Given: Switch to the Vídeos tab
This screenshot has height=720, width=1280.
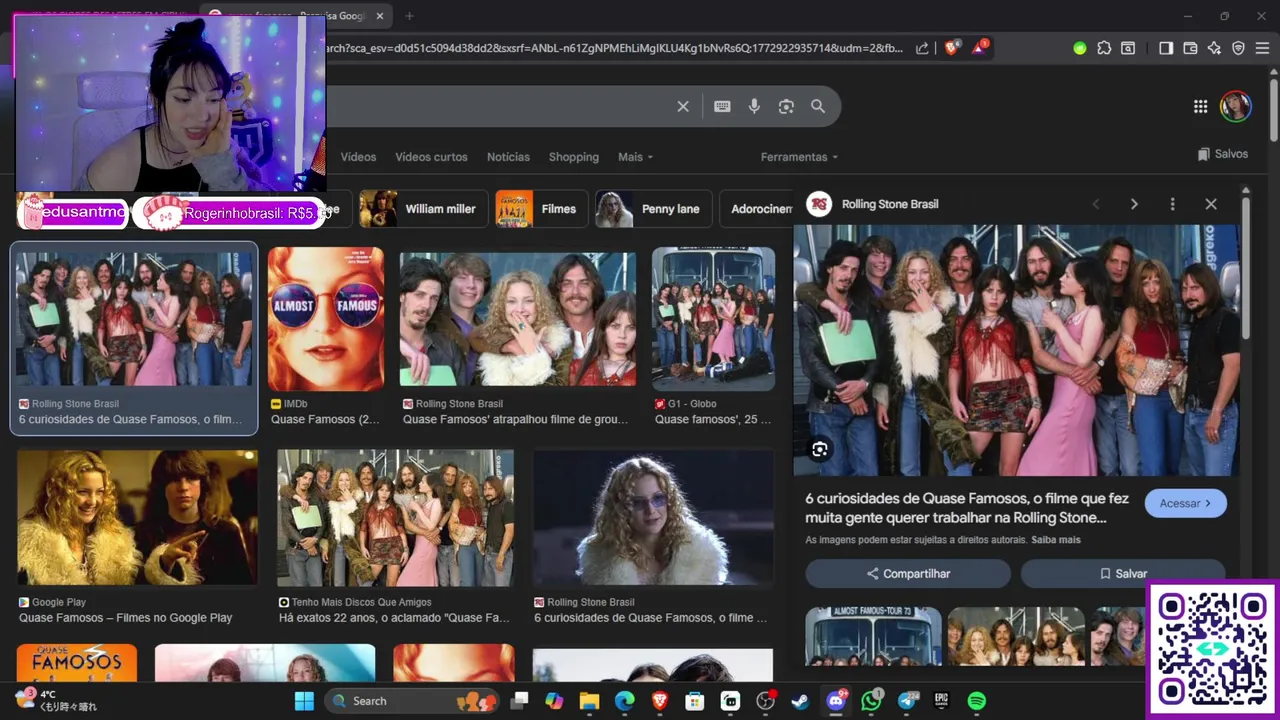Looking at the screenshot, I should point(358,157).
